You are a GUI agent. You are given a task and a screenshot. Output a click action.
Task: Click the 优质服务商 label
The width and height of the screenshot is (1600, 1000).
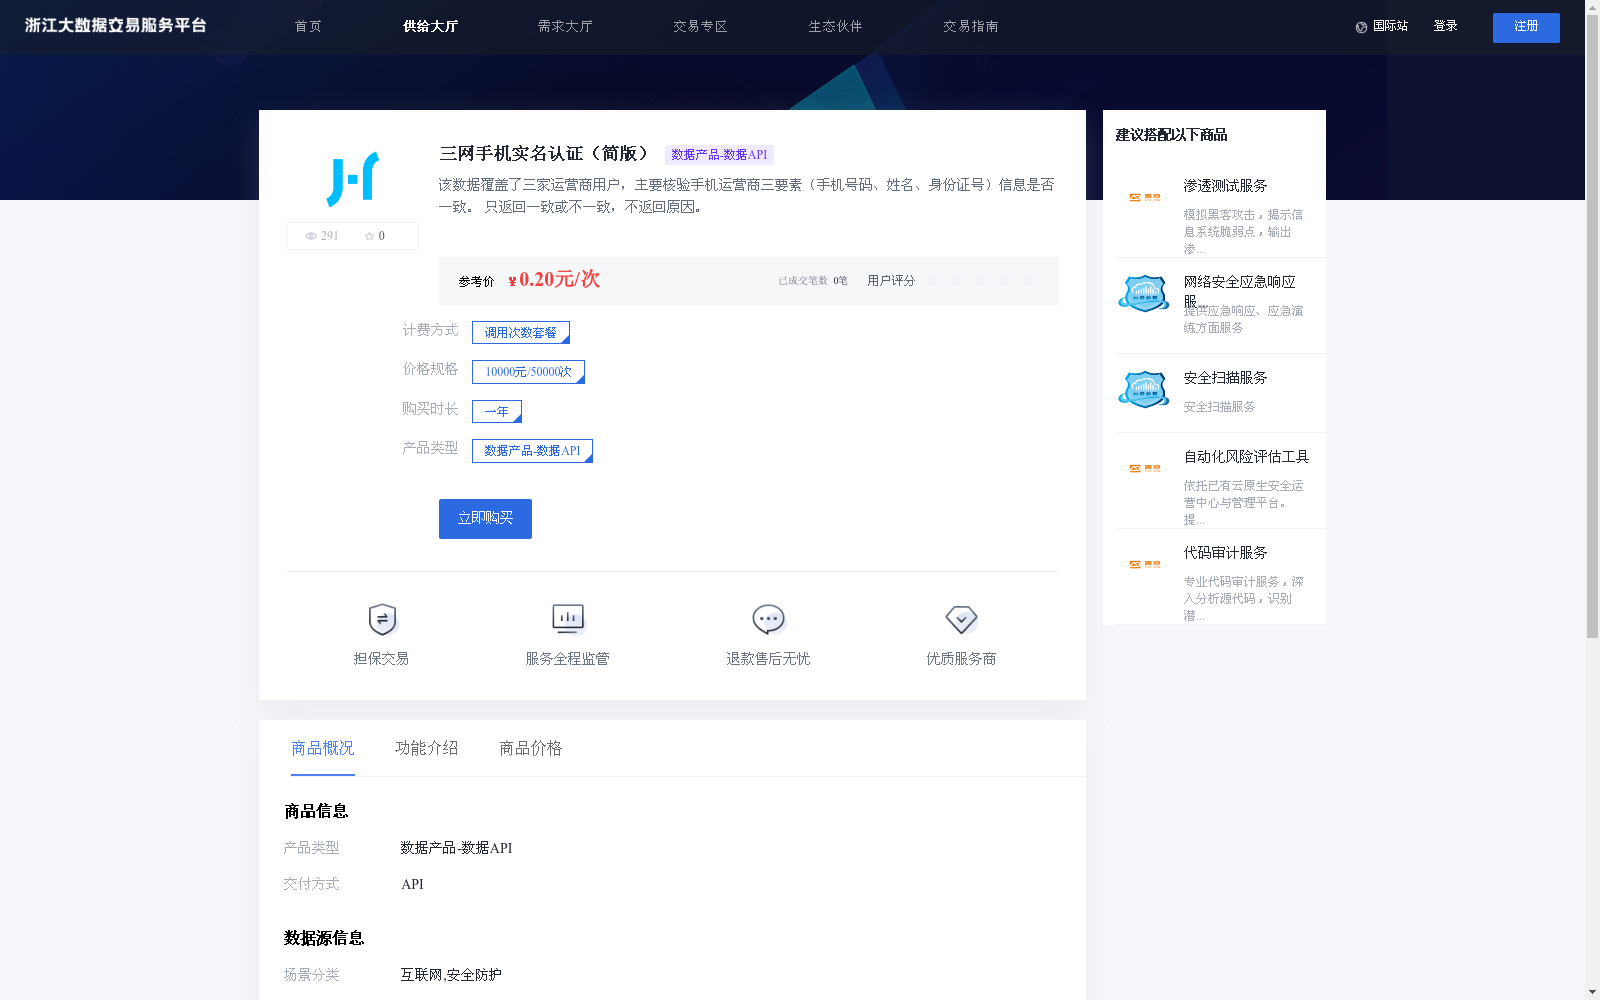click(x=961, y=659)
